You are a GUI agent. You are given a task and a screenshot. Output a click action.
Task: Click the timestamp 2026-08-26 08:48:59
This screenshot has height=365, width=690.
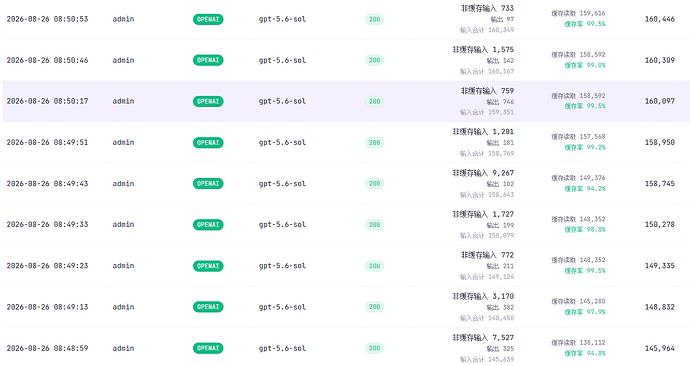47,348
